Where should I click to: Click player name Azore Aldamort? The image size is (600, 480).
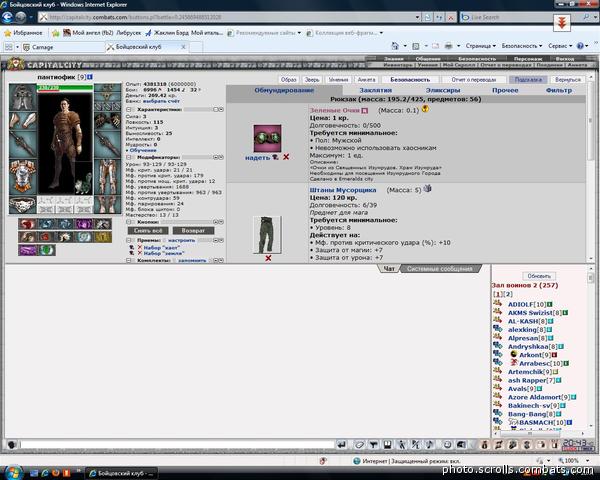tap(535, 397)
